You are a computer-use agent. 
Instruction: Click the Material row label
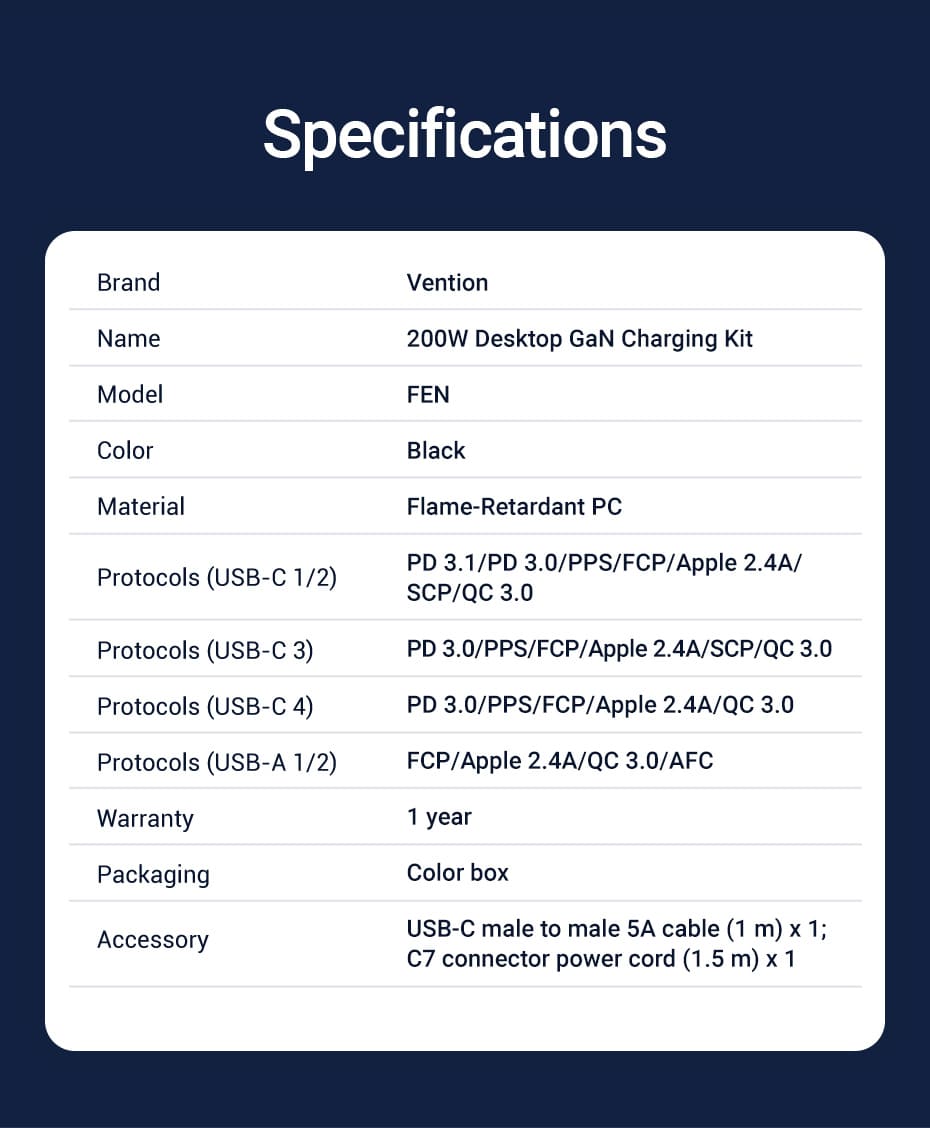coord(141,507)
